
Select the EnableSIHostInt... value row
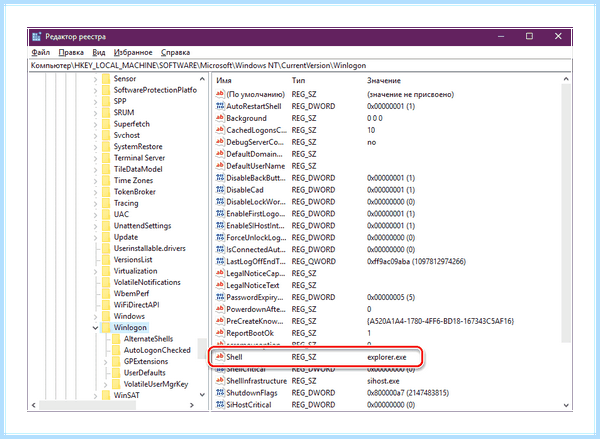pyautogui.click(x=386, y=225)
